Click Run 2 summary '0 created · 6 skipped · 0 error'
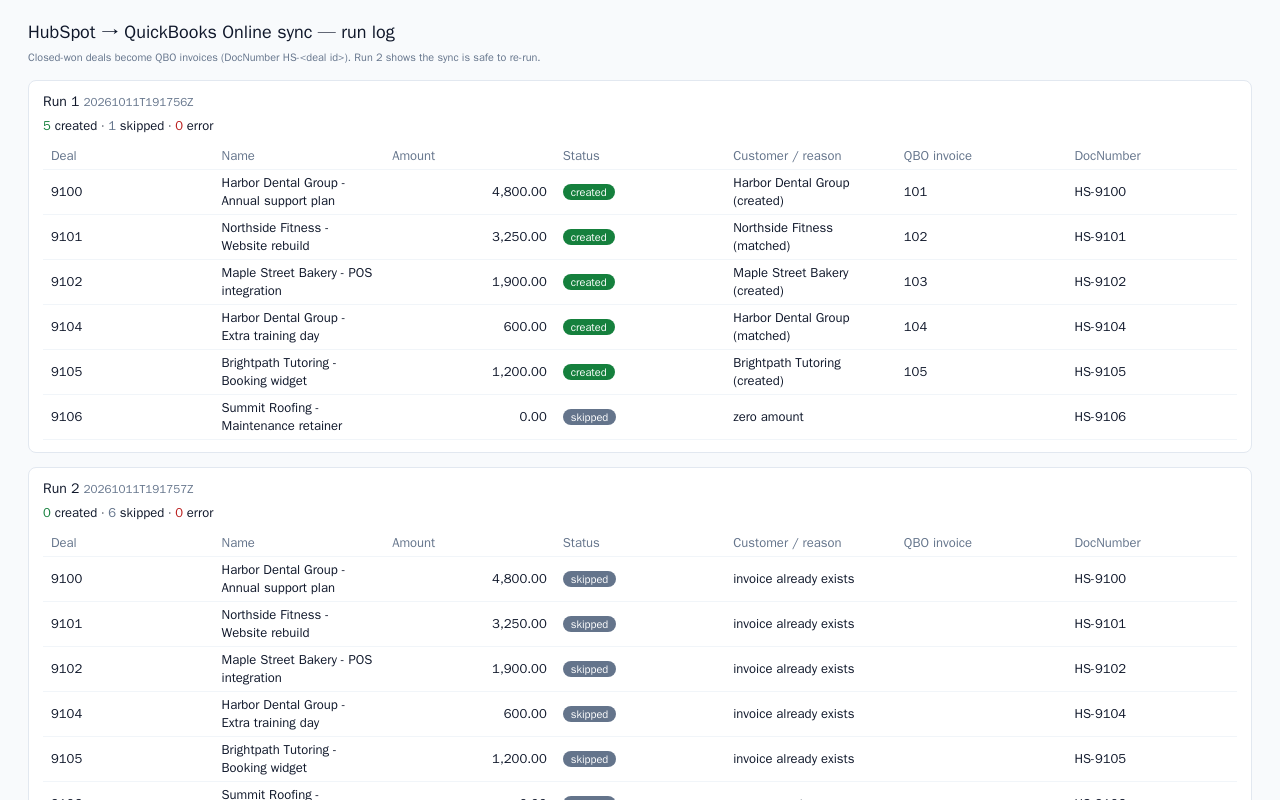This screenshot has height=800, width=1280. [128, 513]
